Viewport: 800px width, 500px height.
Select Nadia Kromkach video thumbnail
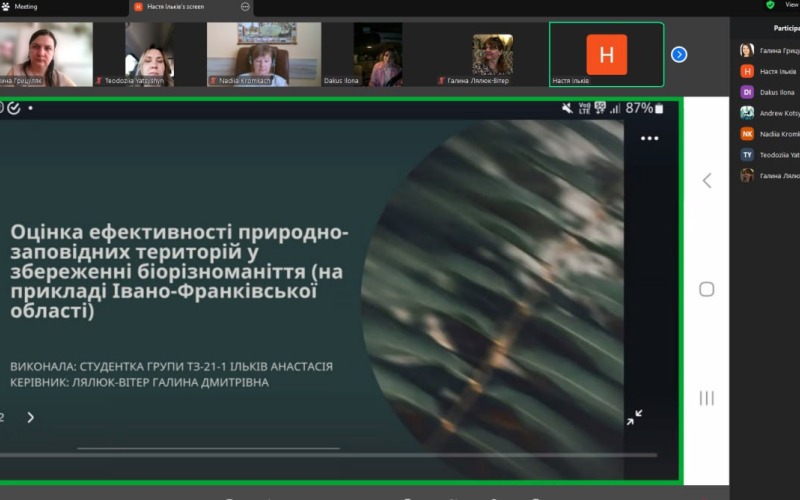tap(264, 54)
